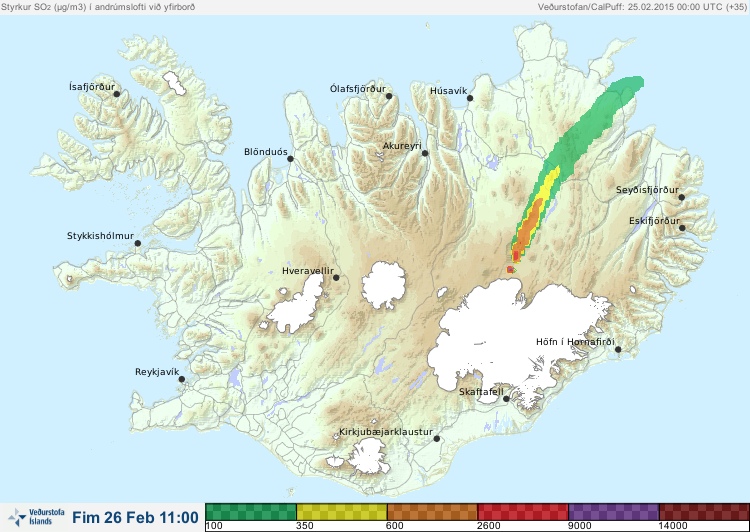Click the 'Hveravellir' label
The width and height of the screenshot is (750, 532).
tap(308, 271)
